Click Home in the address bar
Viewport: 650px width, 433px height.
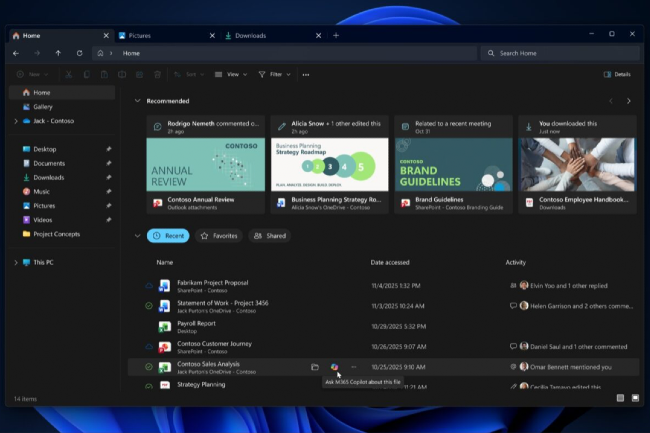[x=131, y=53]
